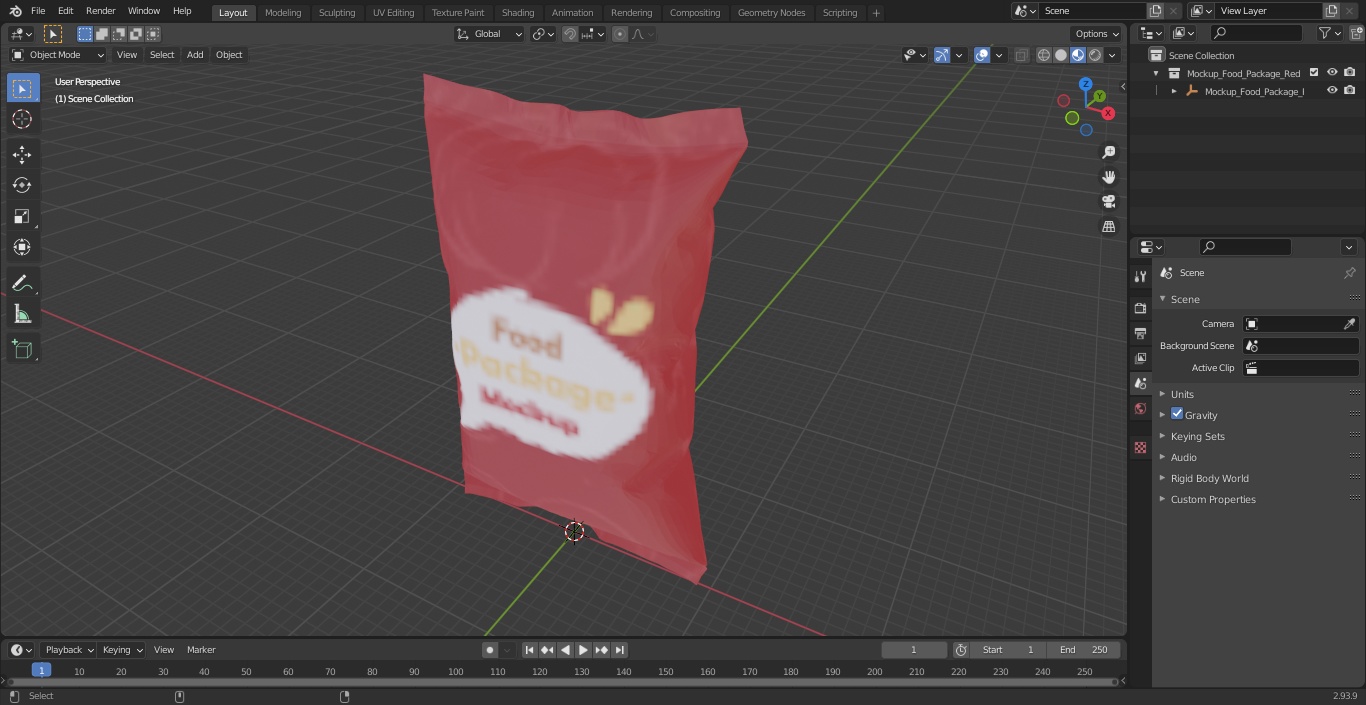Select the Add Cube tool

pyautogui.click(x=22, y=350)
